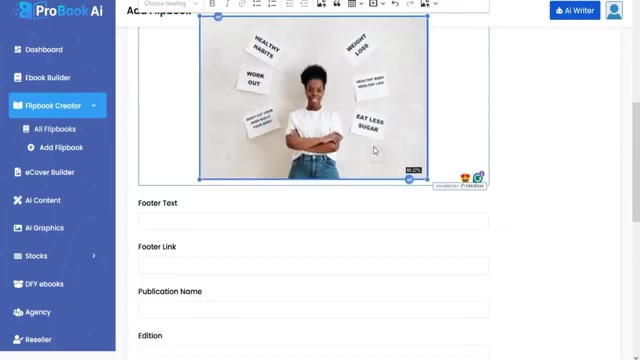Insert a bulleted list

coord(257,4)
